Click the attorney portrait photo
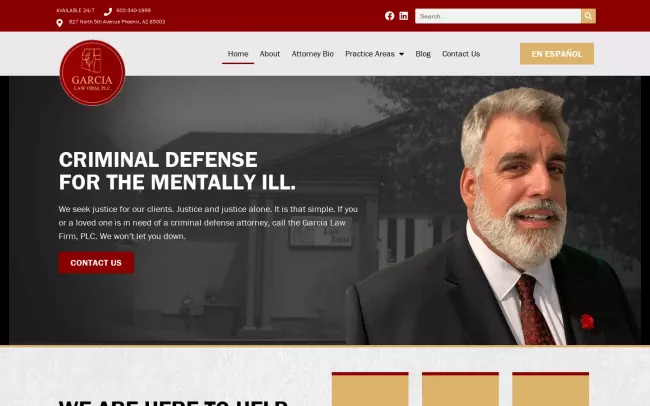The width and height of the screenshot is (650, 406). point(493,216)
